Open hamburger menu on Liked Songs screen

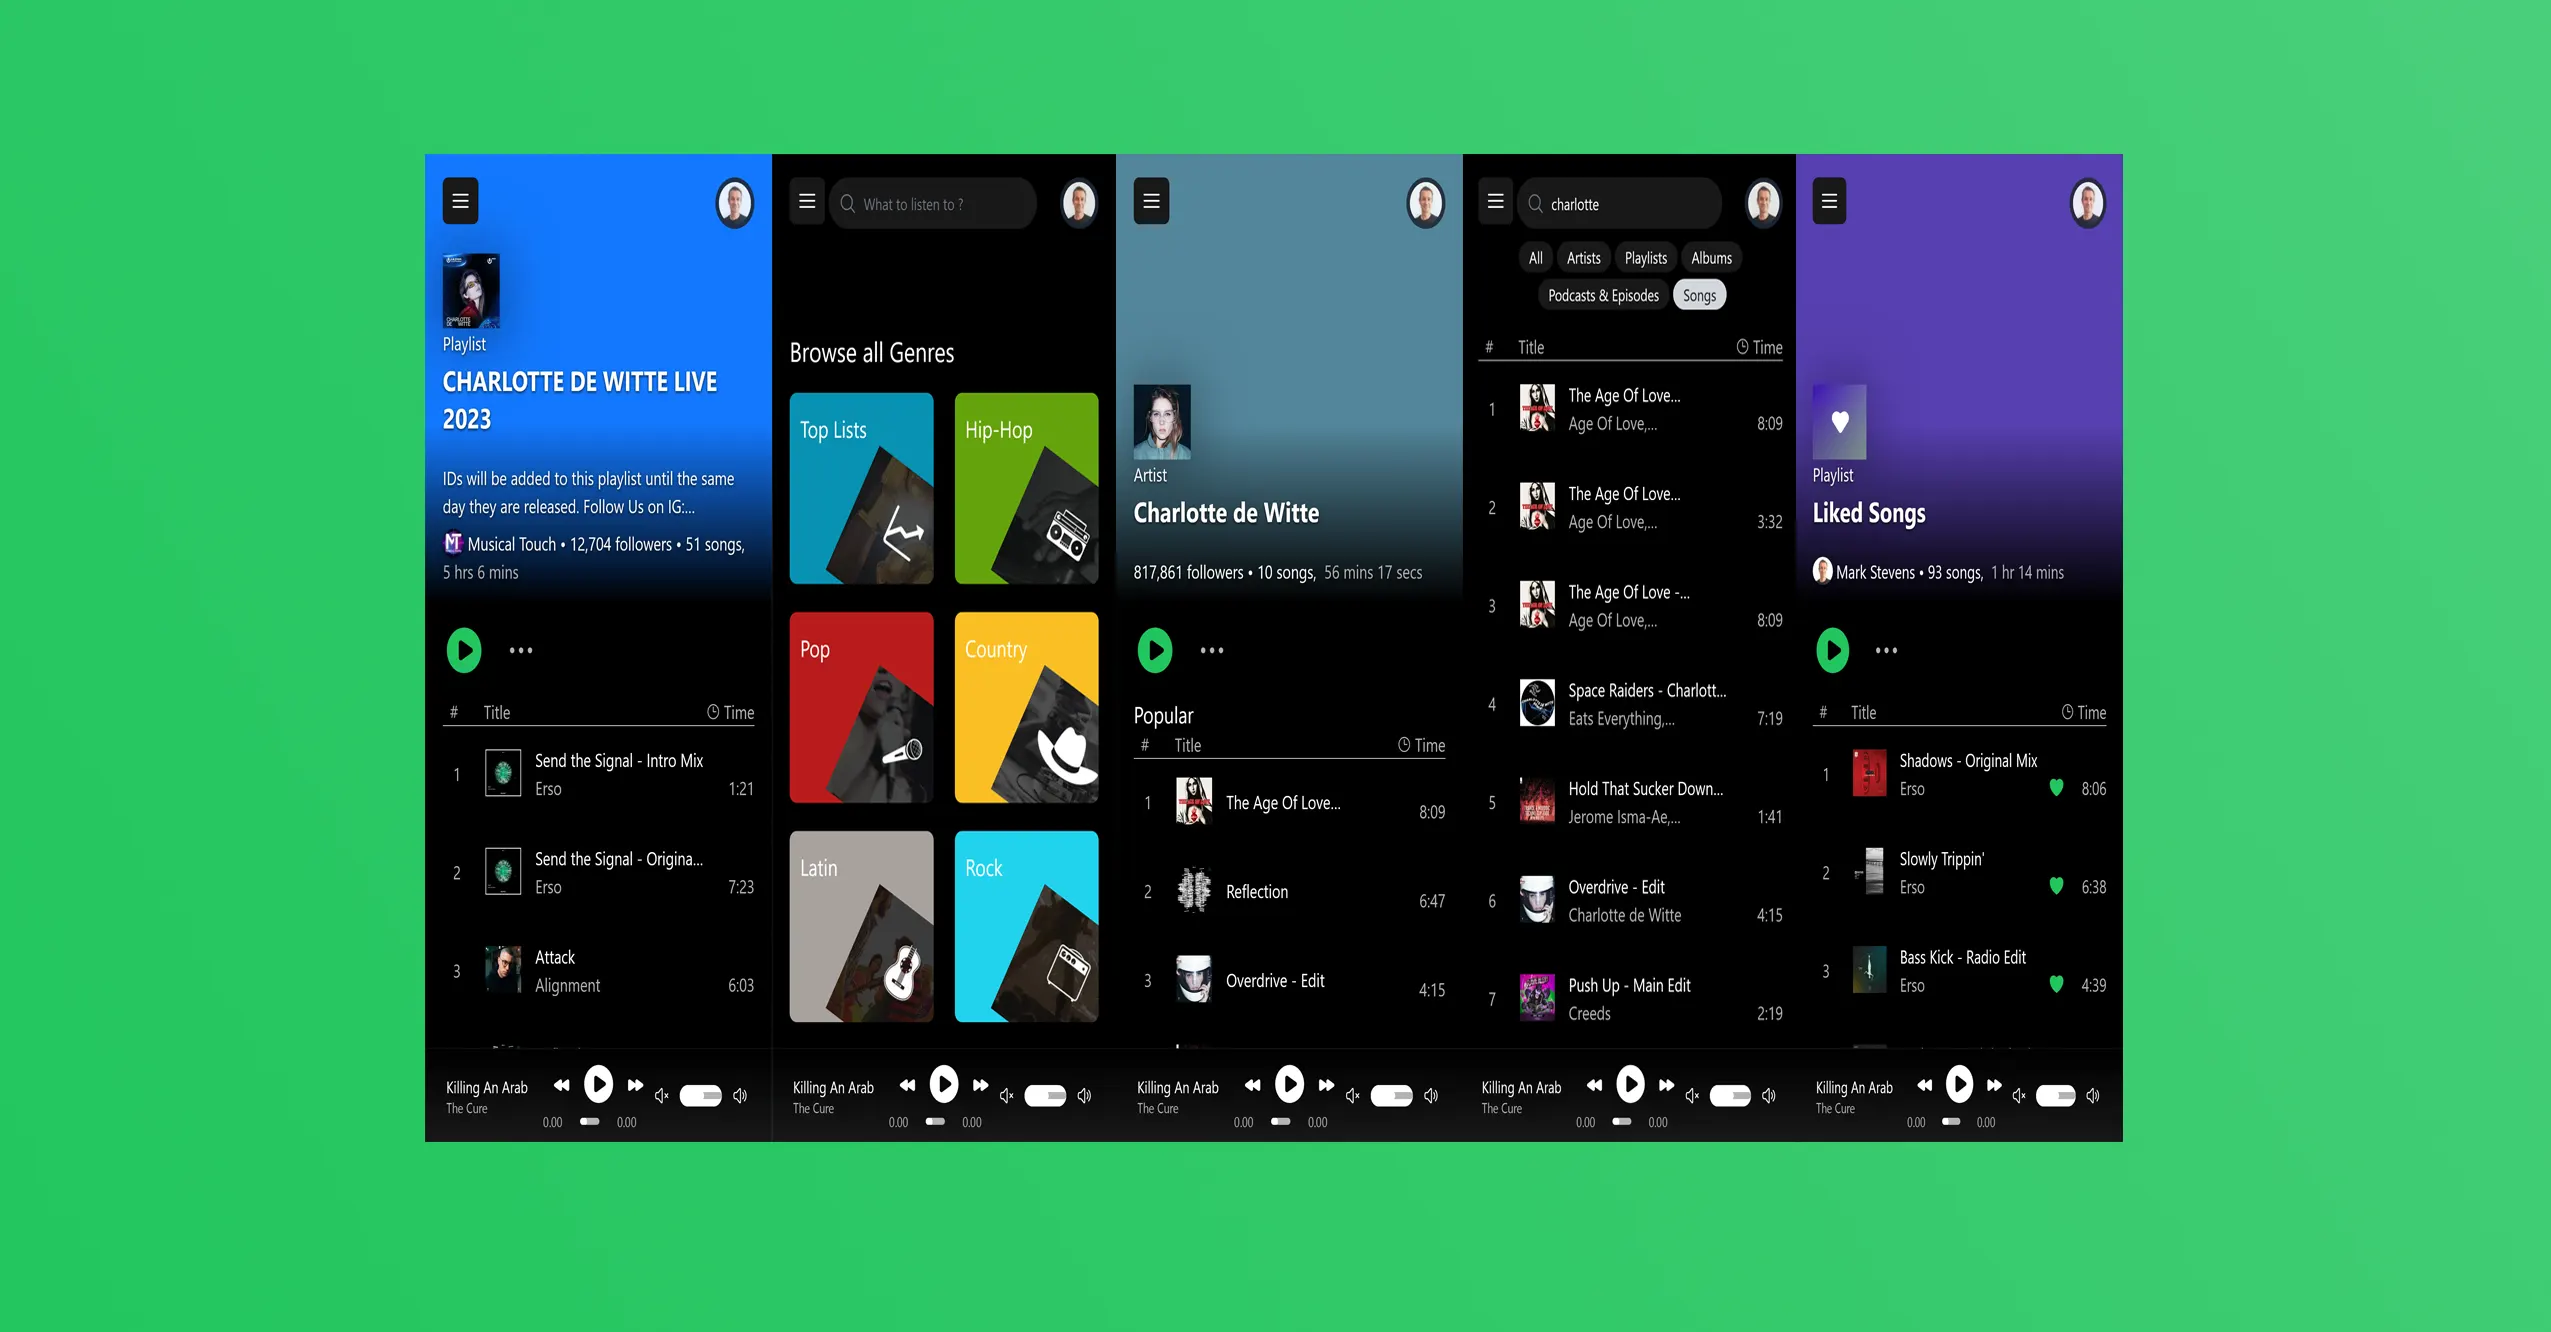(x=1829, y=201)
